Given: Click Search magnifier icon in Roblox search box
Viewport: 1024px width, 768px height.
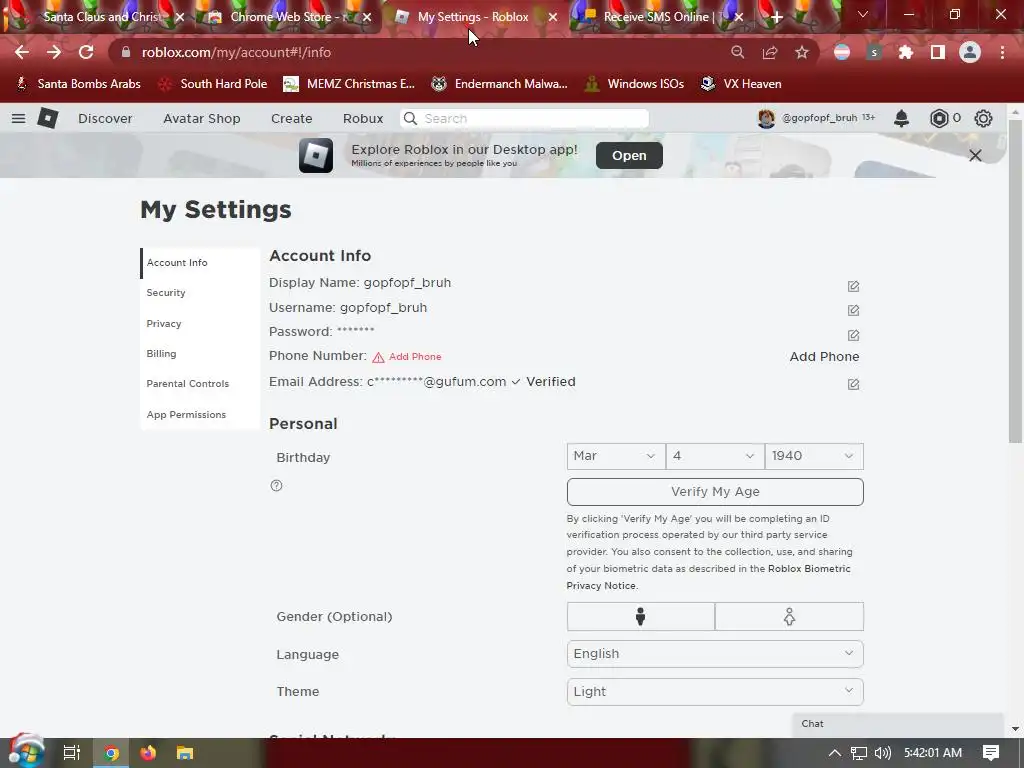Looking at the screenshot, I should [410, 118].
